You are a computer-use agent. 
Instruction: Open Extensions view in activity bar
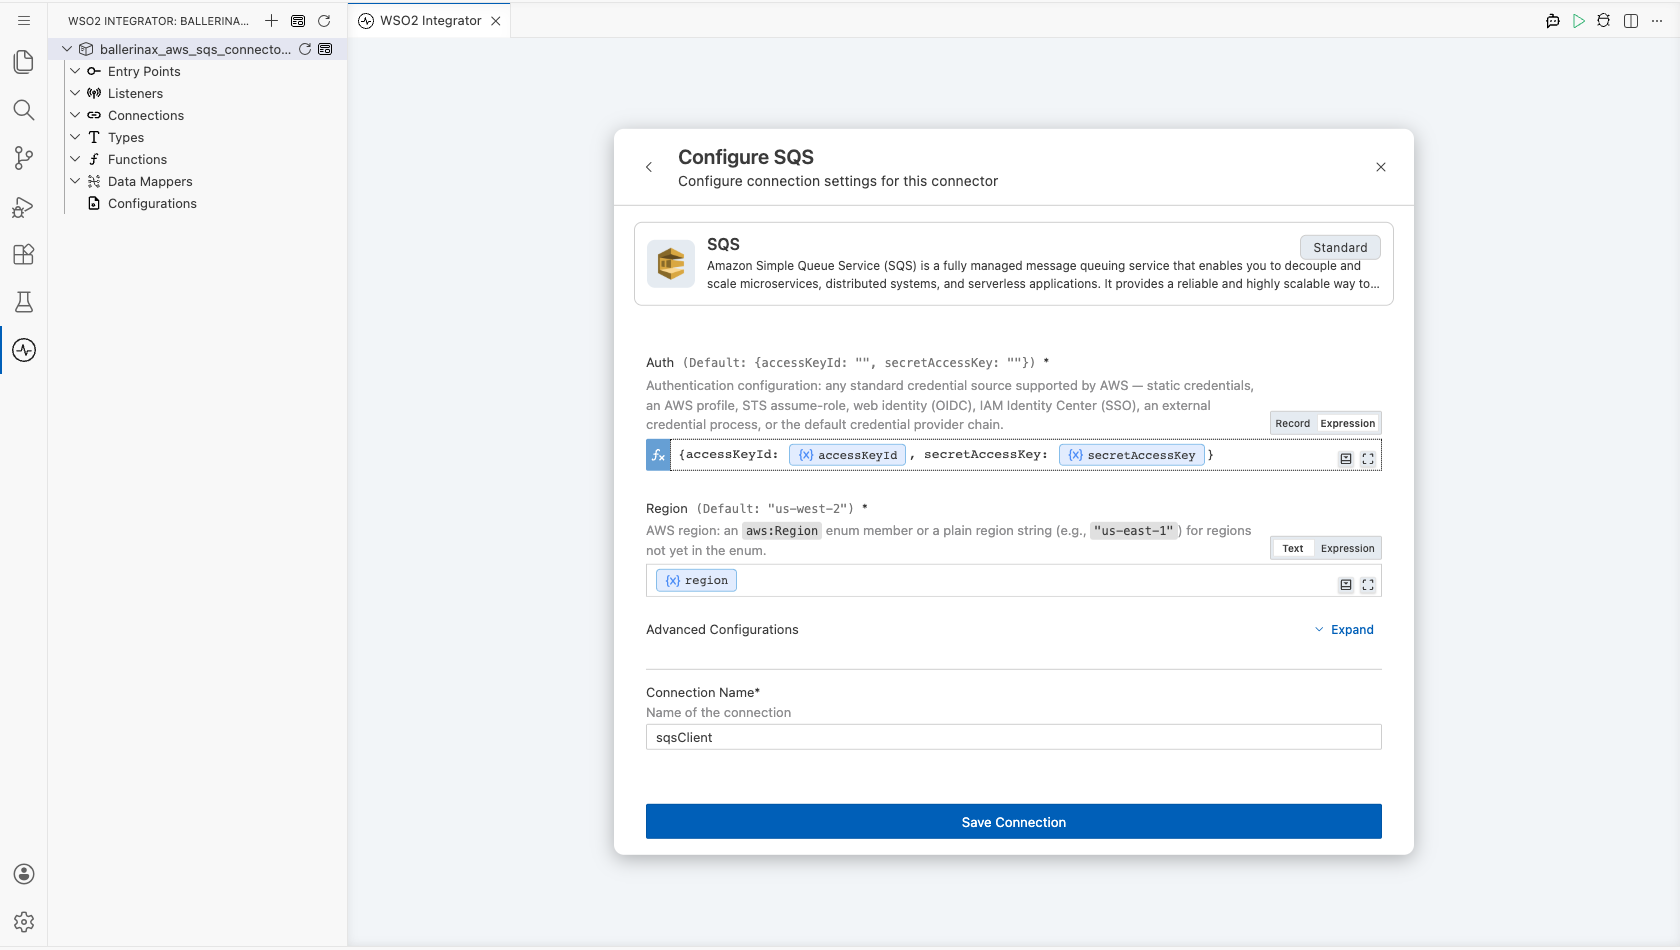pyautogui.click(x=24, y=254)
